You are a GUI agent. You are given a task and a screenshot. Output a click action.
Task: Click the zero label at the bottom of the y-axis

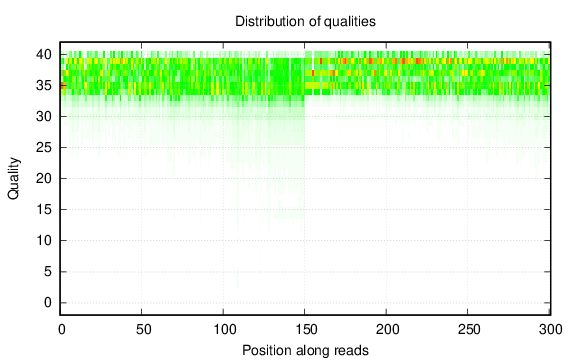click(48, 303)
